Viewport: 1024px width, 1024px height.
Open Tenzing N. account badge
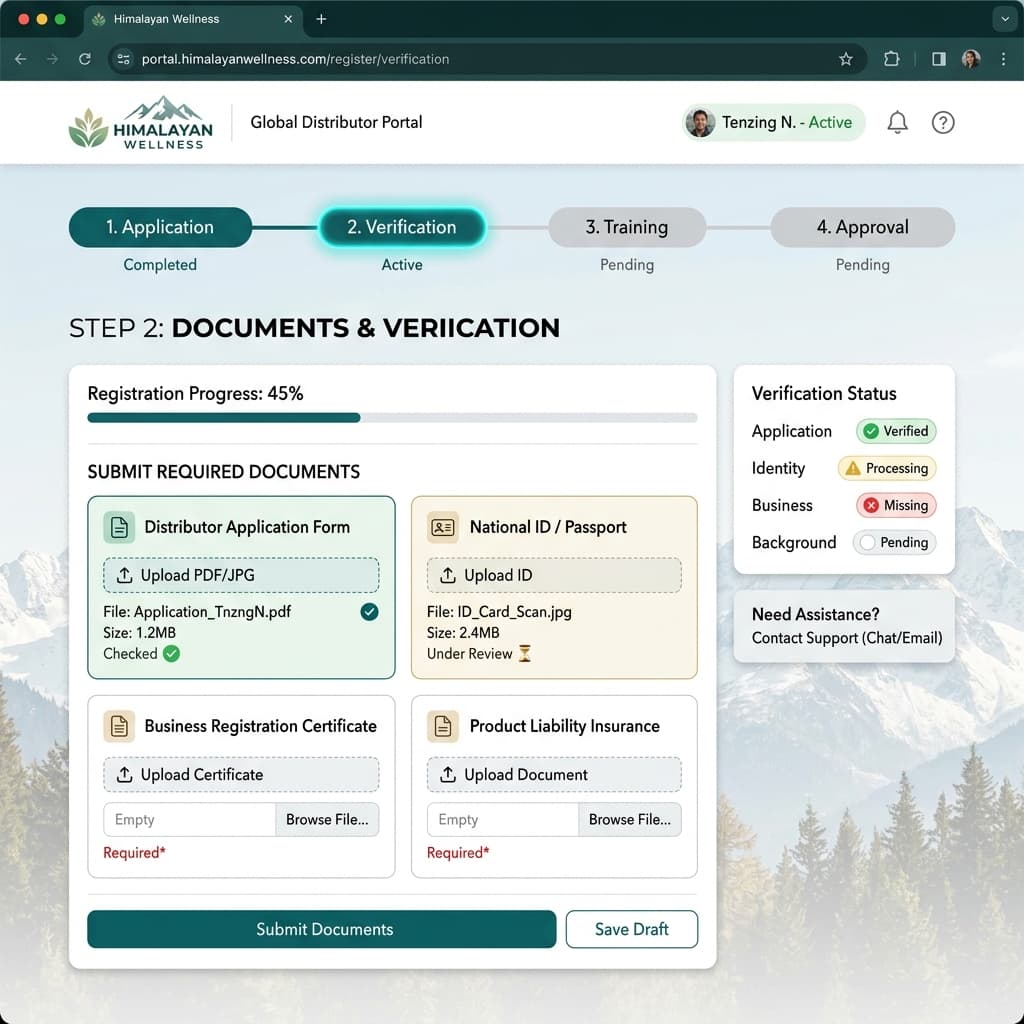pyautogui.click(x=773, y=122)
